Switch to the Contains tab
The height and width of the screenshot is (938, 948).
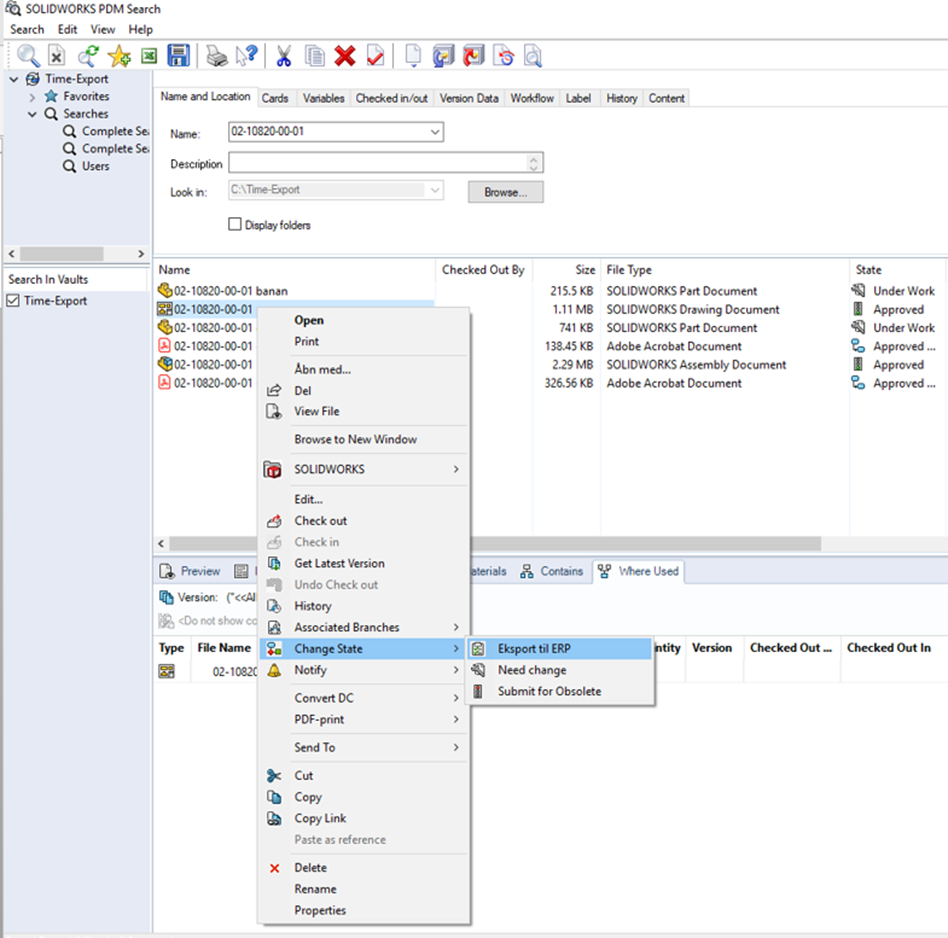pos(552,571)
